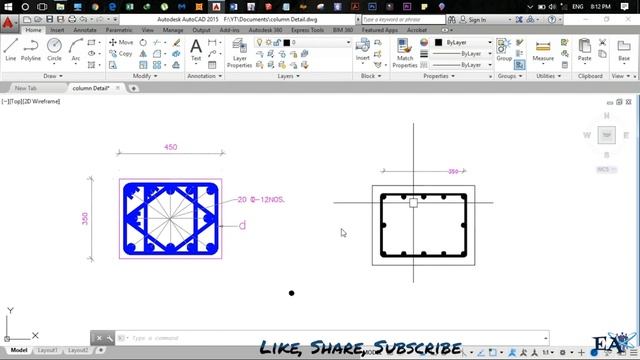This screenshot has width=640, height=360.
Task: Click the keyword search input field
Action: click(403, 19)
